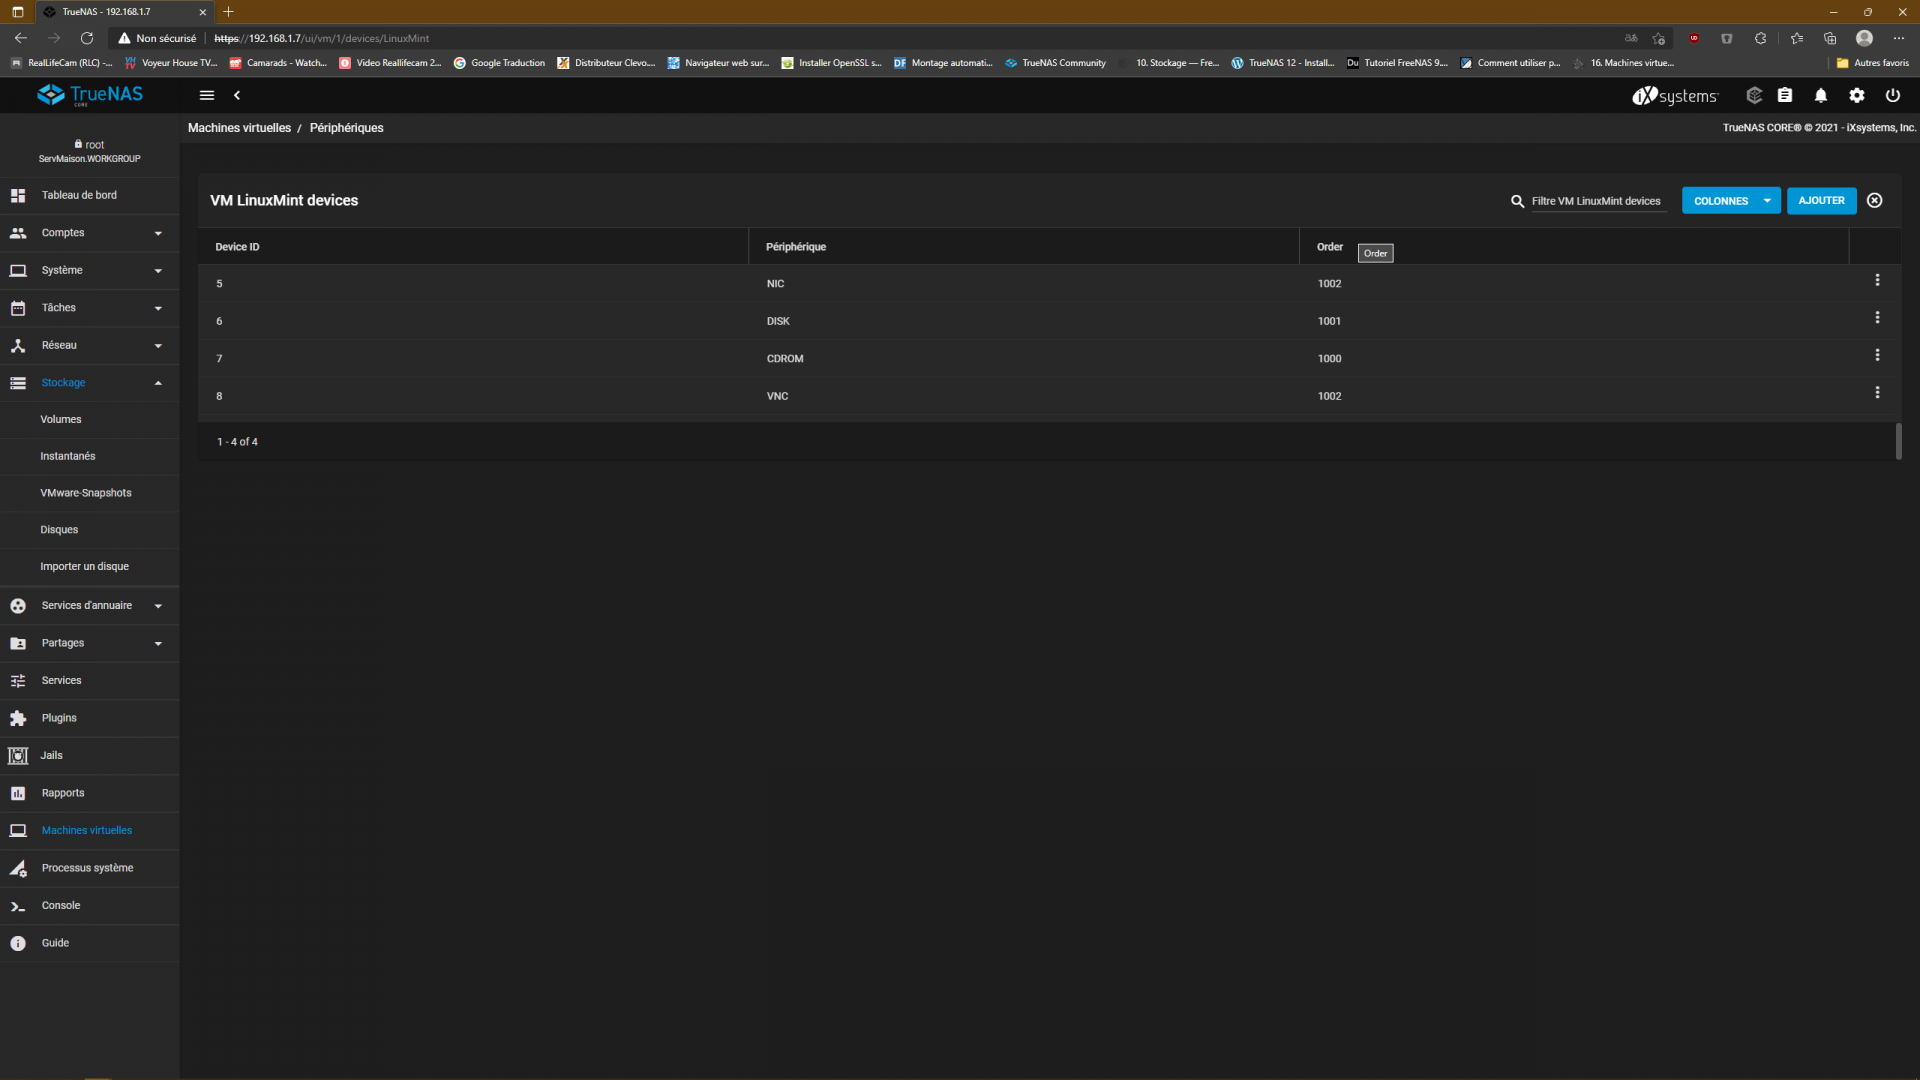Screen dimensions: 1920x1080
Task: Open the TrueNAS Community bookmark
Action: pos(1056,63)
